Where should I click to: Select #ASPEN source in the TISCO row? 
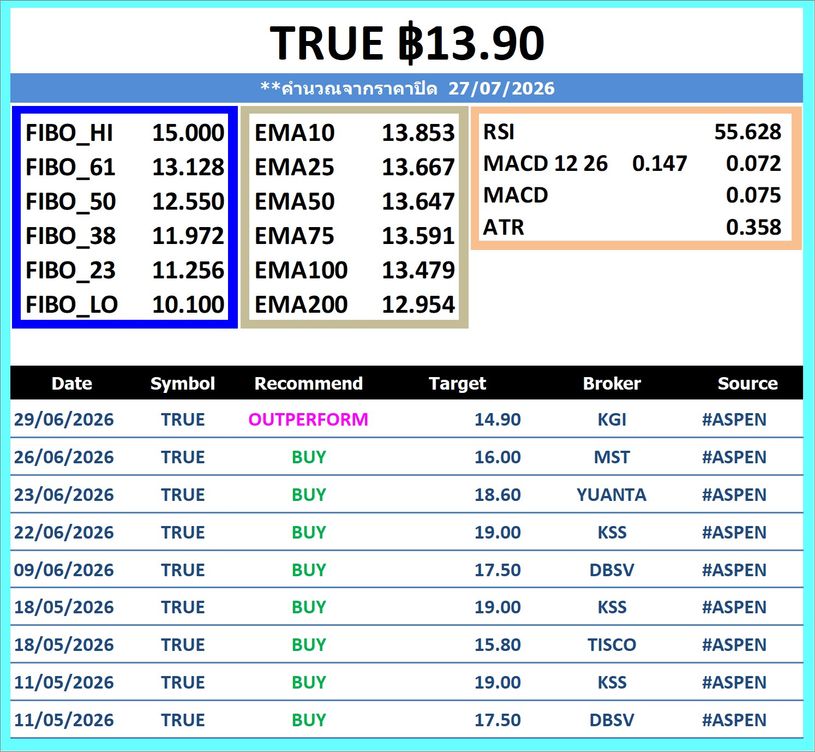[x=734, y=644]
